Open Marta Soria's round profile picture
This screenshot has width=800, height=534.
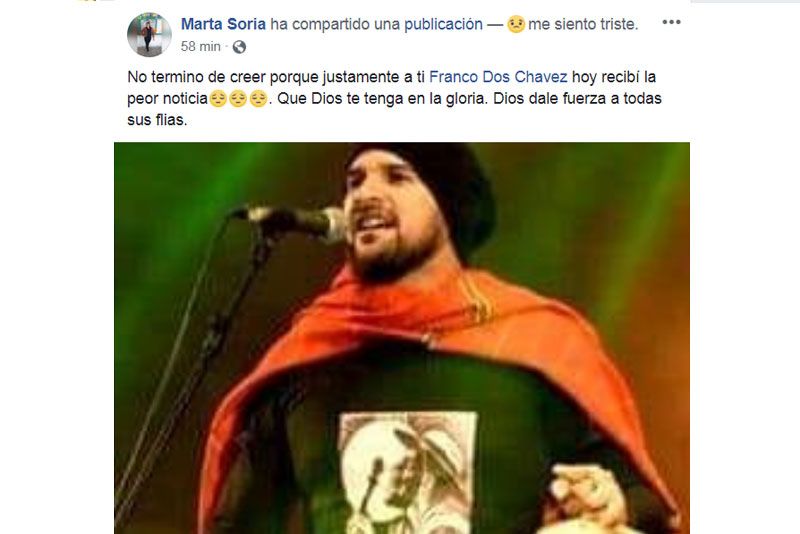coord(149,35)
